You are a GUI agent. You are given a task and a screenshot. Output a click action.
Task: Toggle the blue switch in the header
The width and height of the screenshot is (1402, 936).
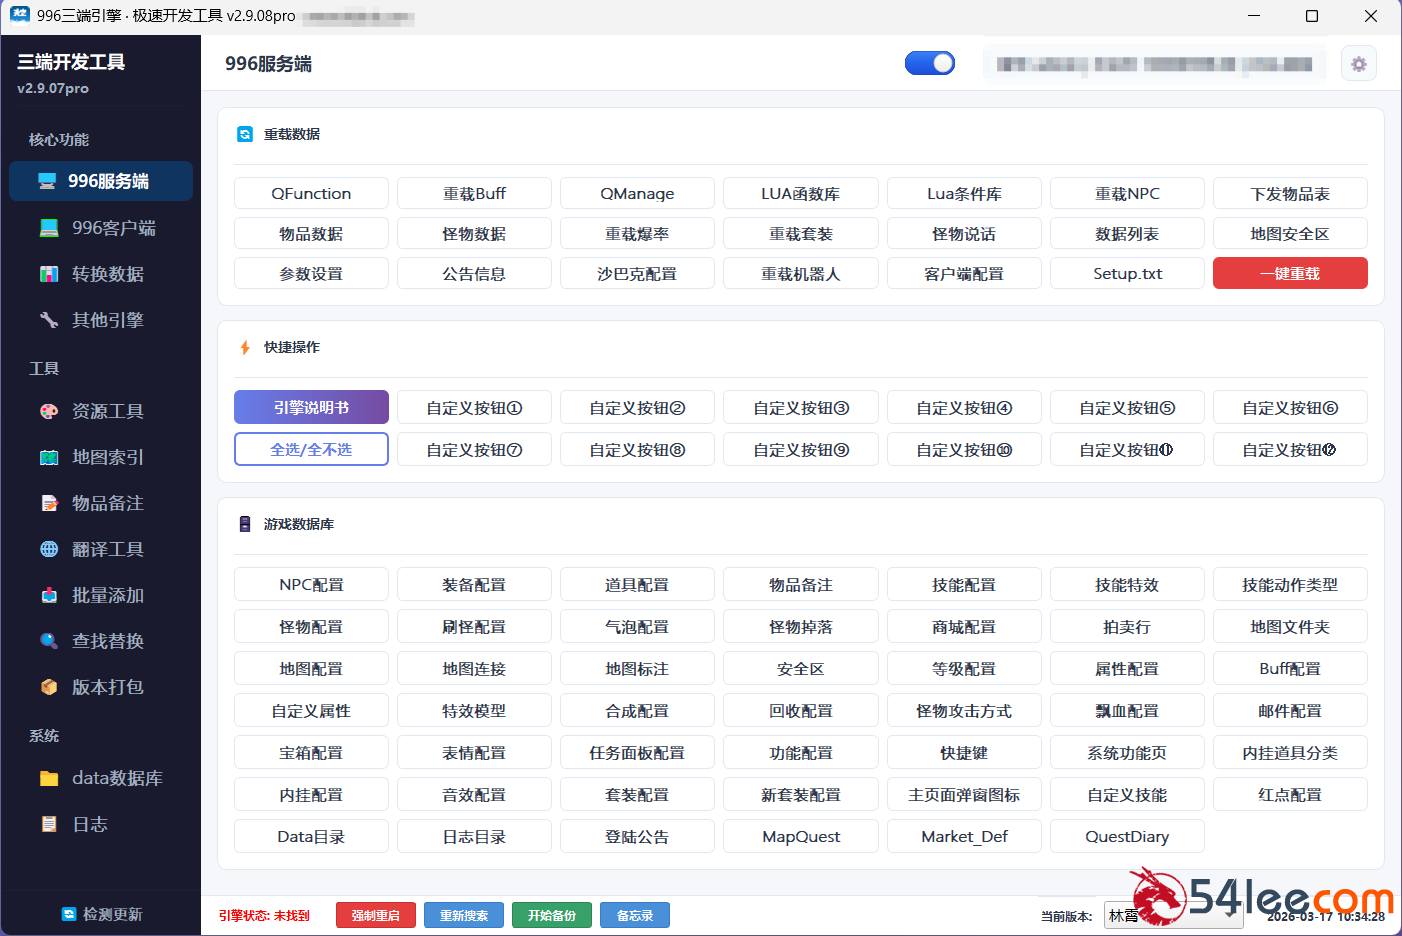tap(929, 64)
